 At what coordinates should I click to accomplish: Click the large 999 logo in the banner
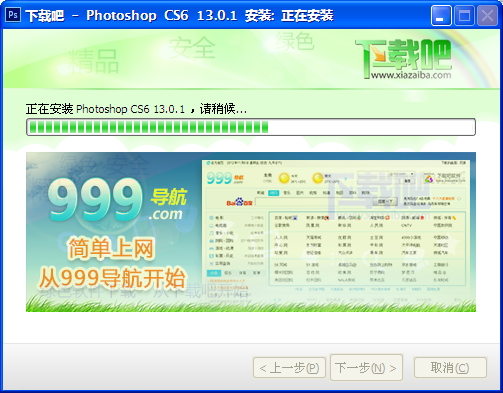click(95, 200)
